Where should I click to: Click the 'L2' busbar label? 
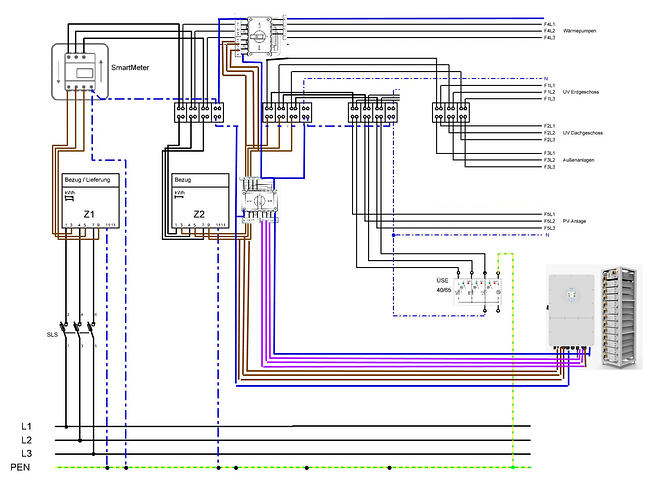click(x=26, y=440)
